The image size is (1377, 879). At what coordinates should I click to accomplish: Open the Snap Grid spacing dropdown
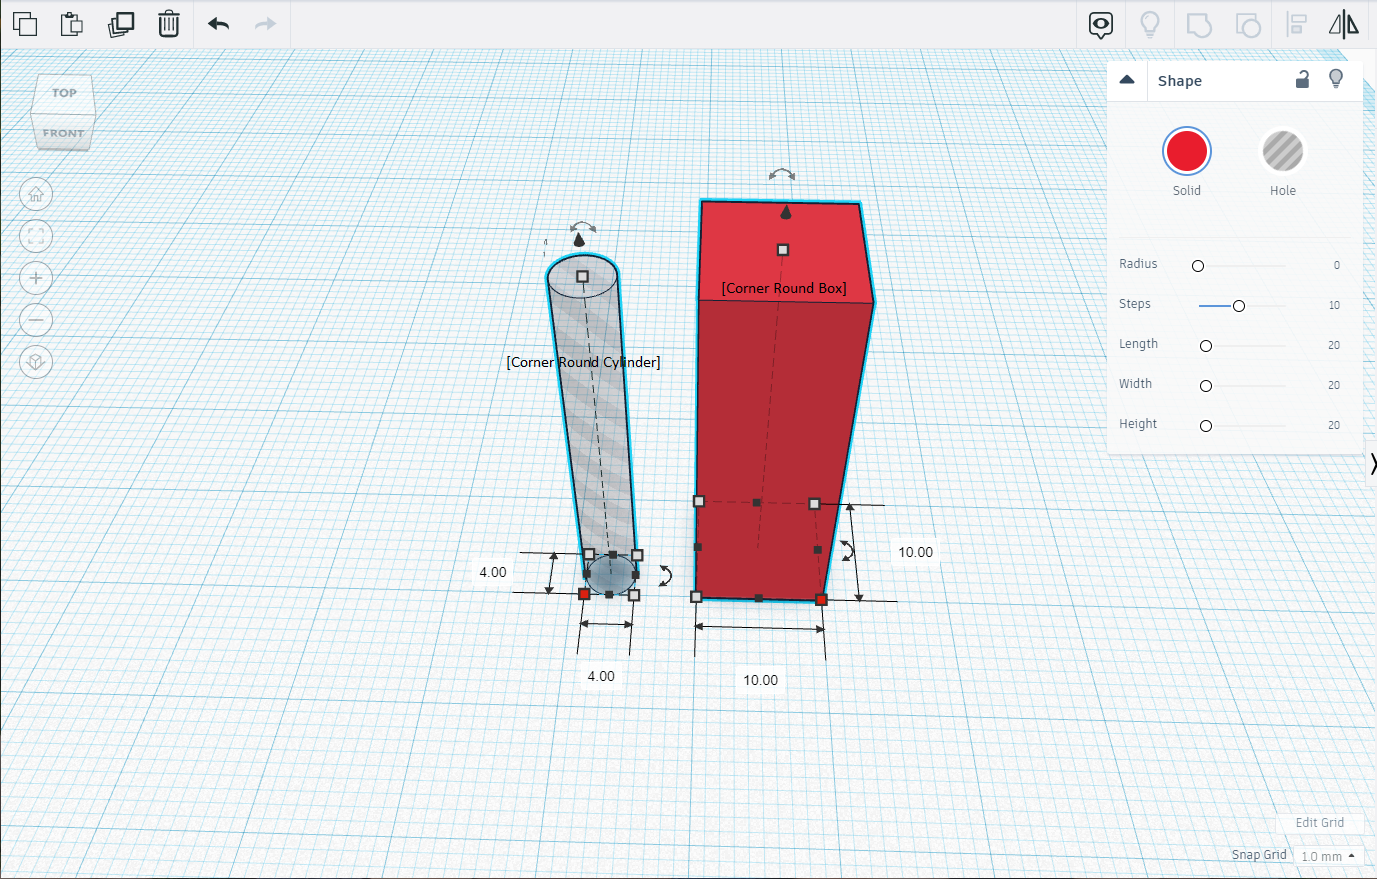(x=1327, y=856)
